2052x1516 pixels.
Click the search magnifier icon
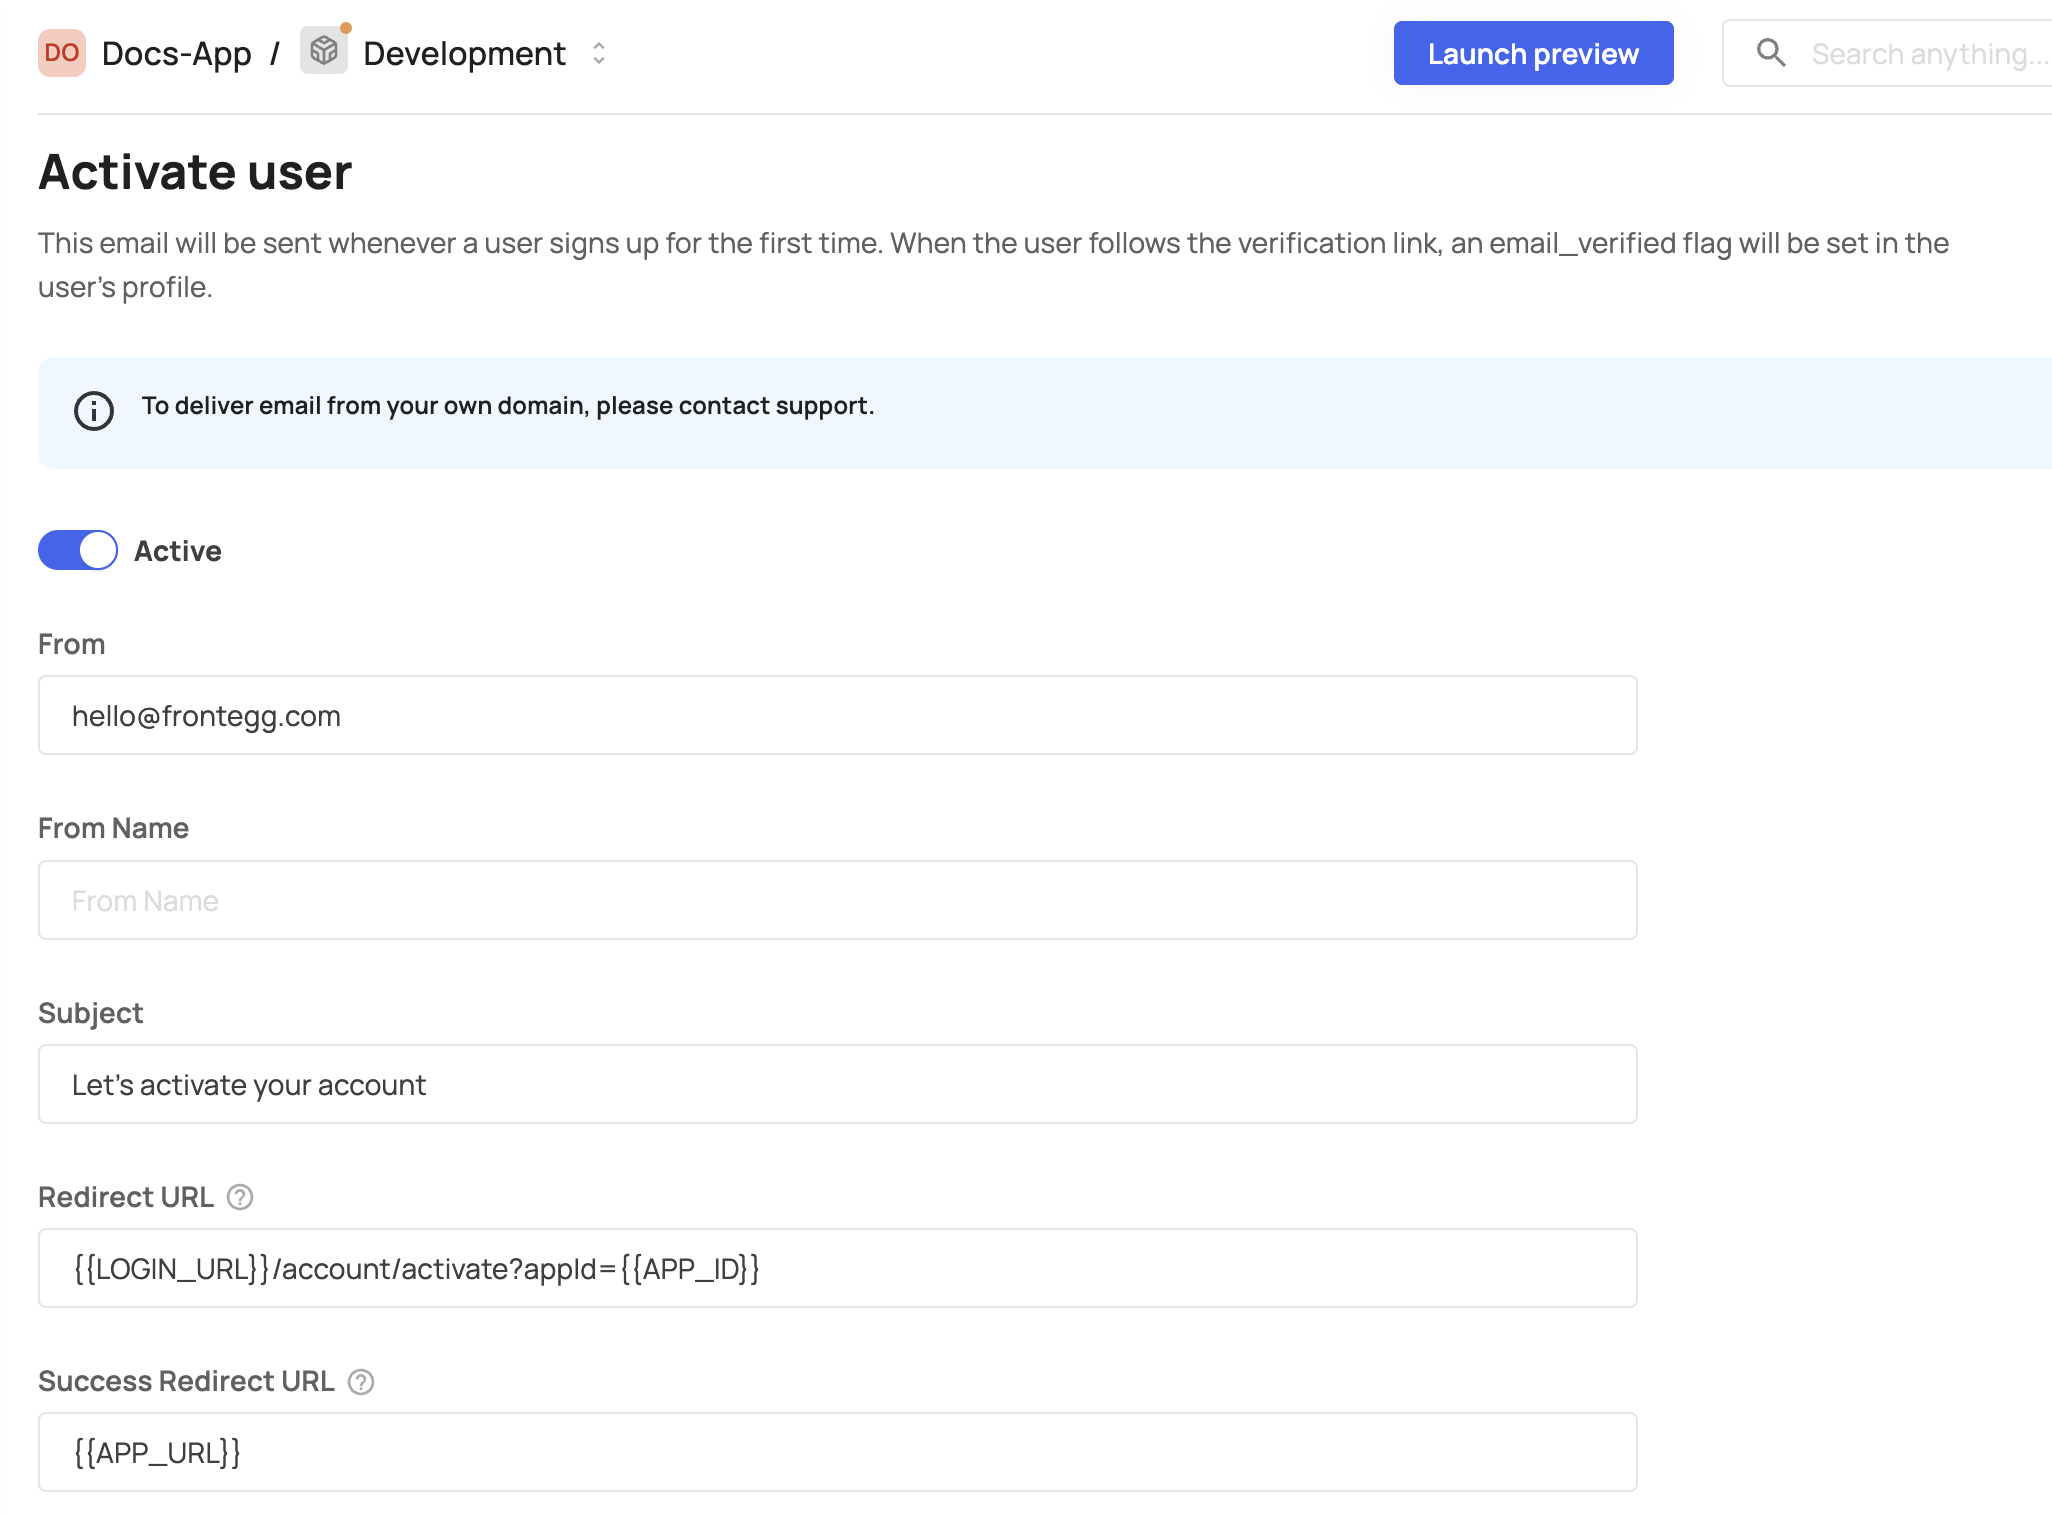point(1772,53)
